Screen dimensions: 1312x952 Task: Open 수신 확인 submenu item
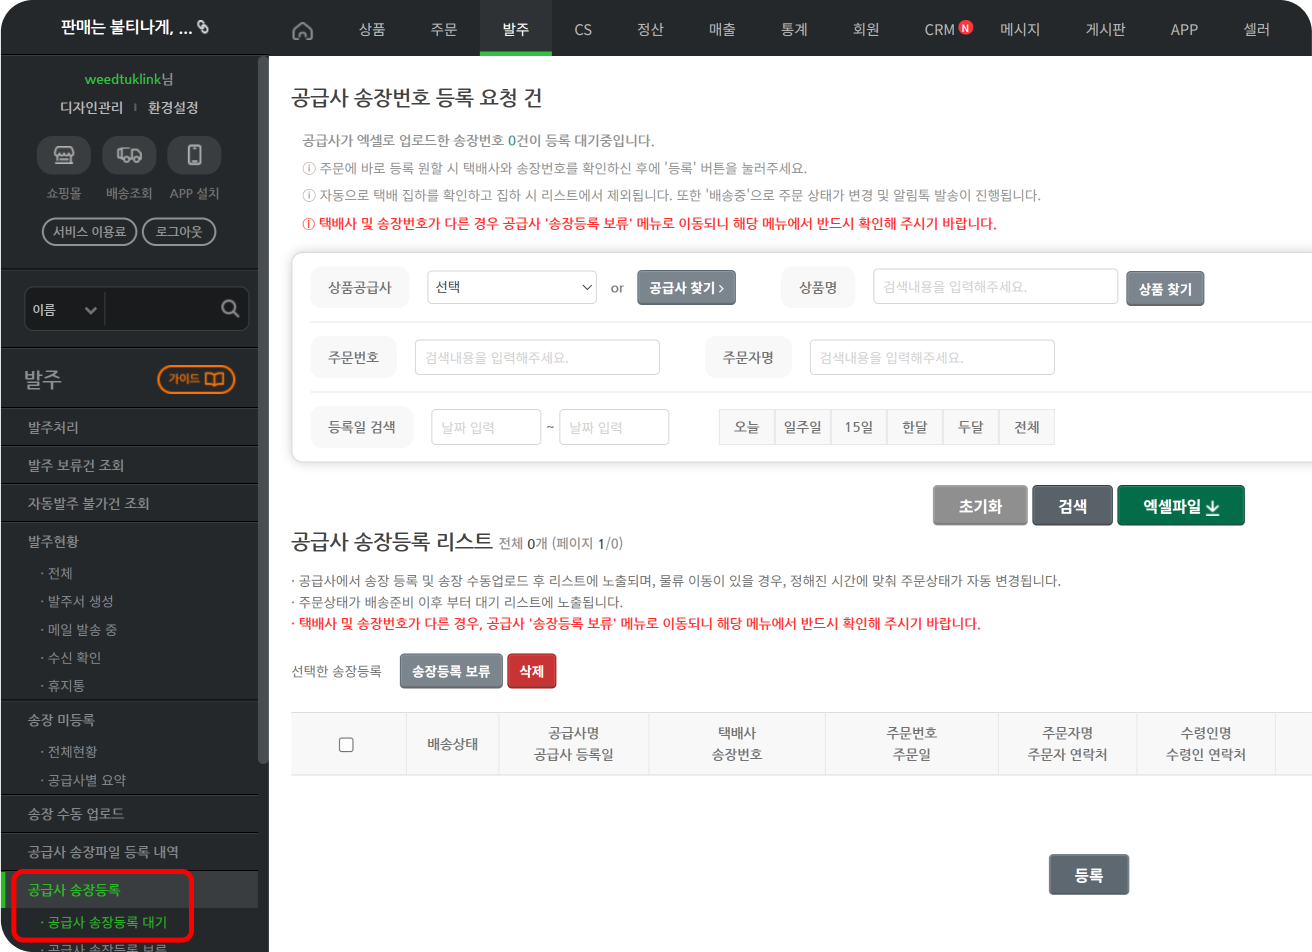click(72, 658)
